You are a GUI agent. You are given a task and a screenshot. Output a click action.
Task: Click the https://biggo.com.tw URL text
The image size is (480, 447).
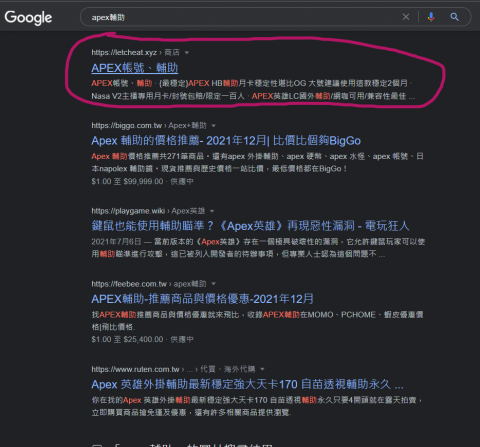coord(127,126)
